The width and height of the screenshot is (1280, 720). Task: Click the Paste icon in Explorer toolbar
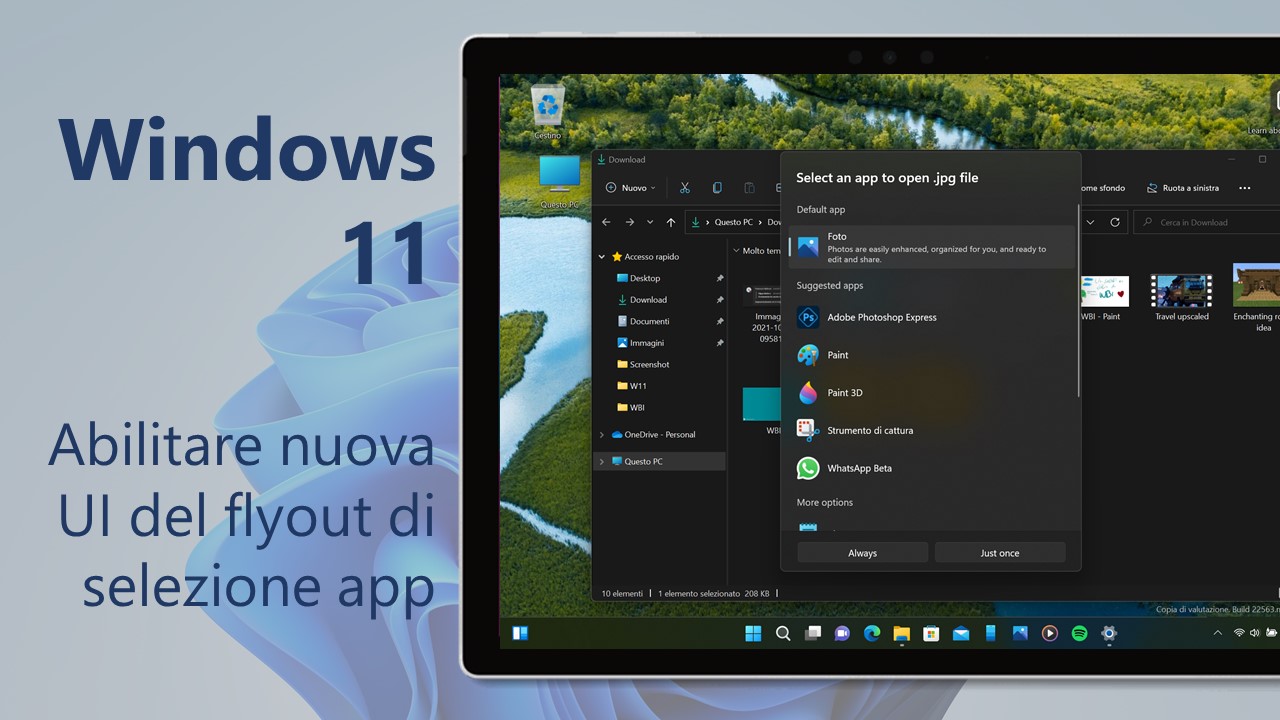pyautogui.click(x=749, y=188)
